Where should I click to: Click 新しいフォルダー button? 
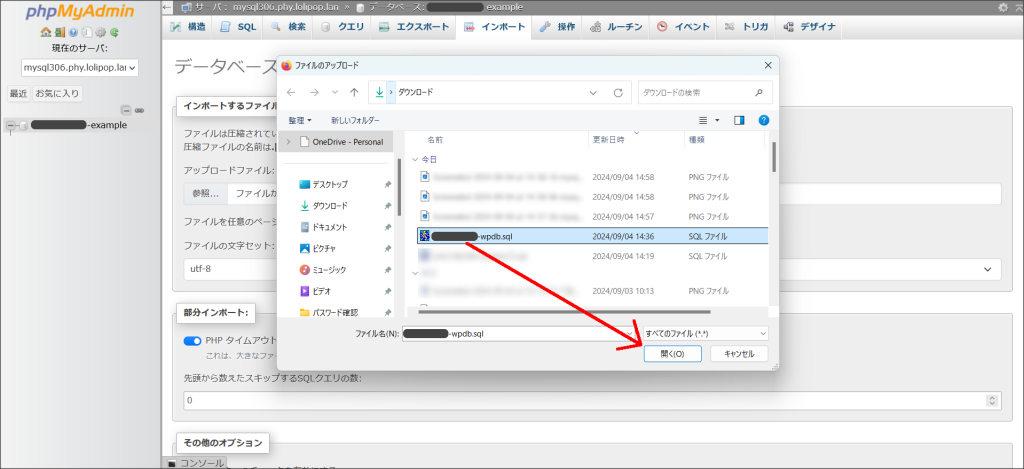pos(355,120)
